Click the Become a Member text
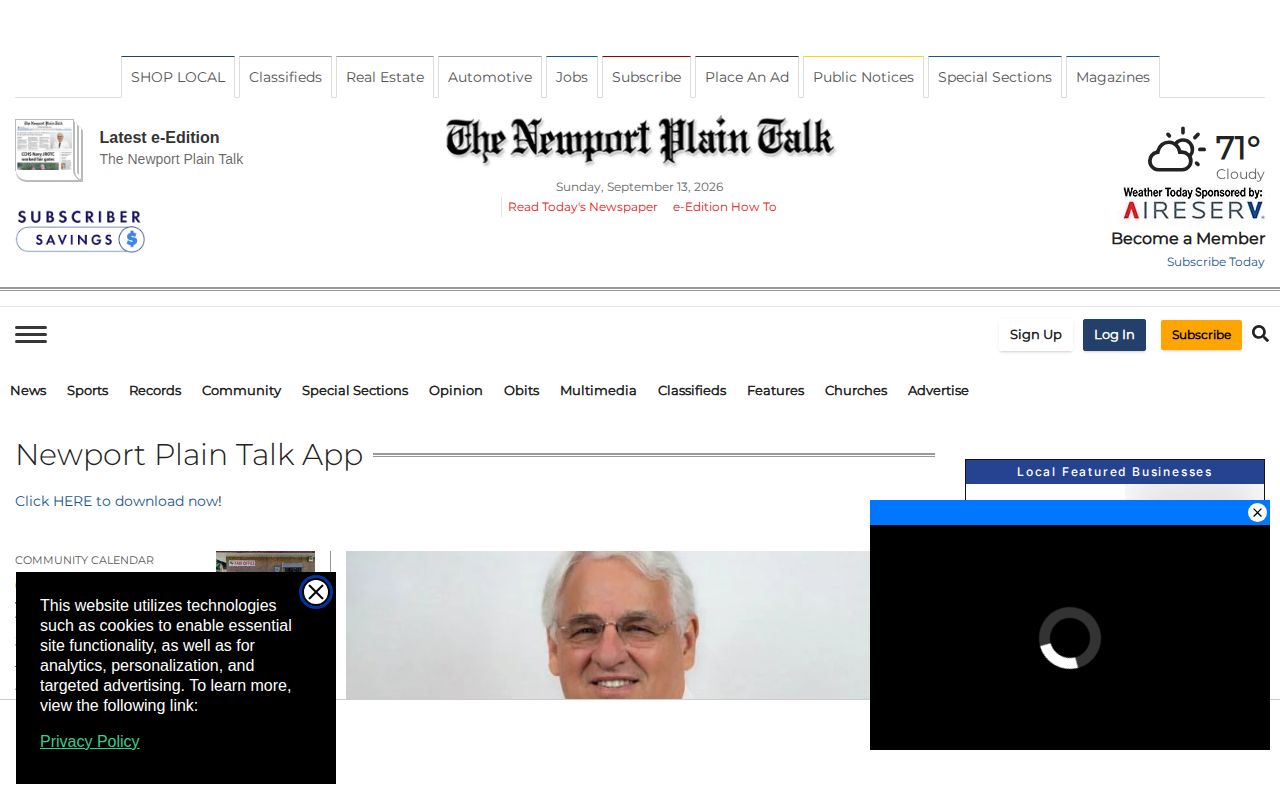1280x800 pixels. pyautogui.click(x=1188, y=238)
